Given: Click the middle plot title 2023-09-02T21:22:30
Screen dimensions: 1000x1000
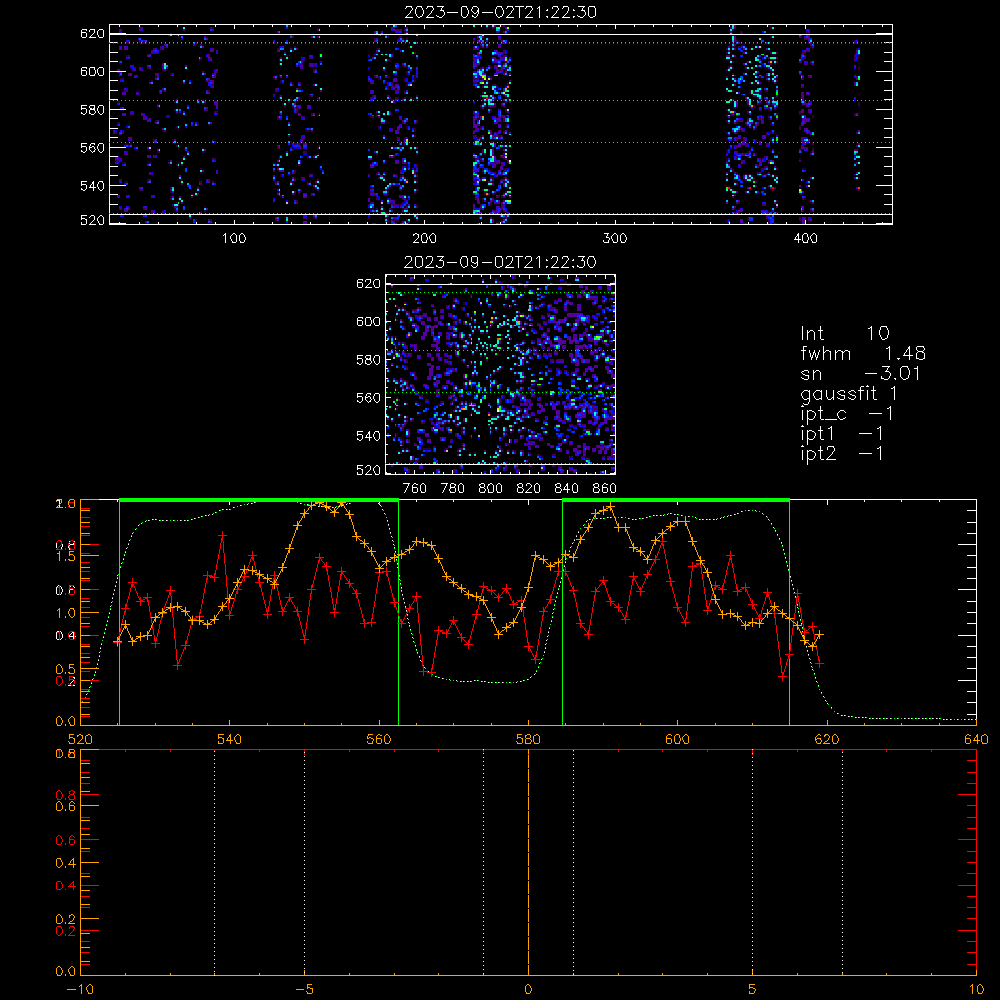Looking at the screenshot, I should [500, 262].
